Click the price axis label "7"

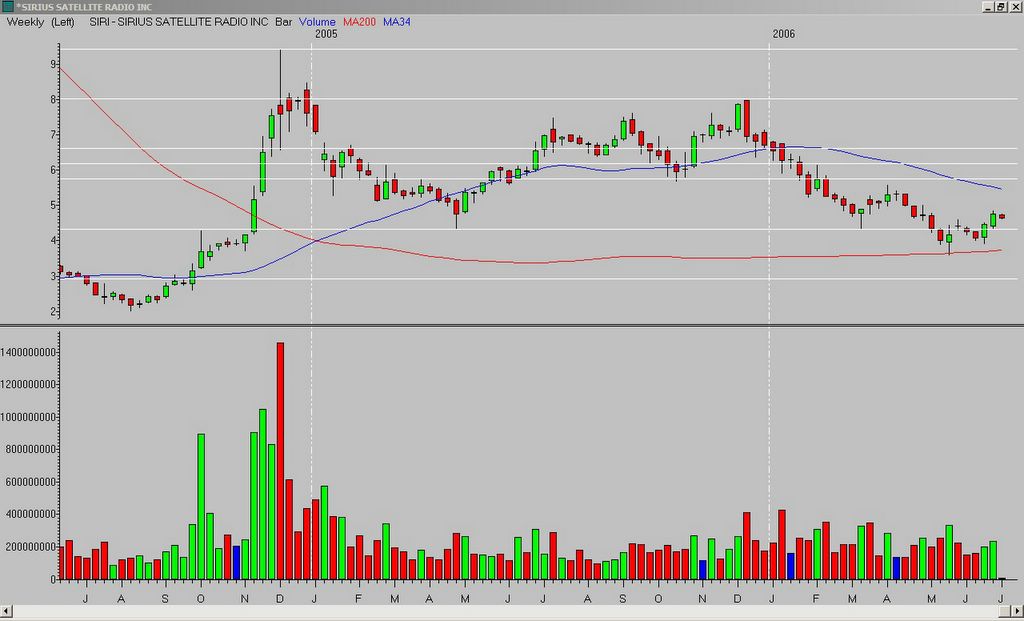coord(53,135)
